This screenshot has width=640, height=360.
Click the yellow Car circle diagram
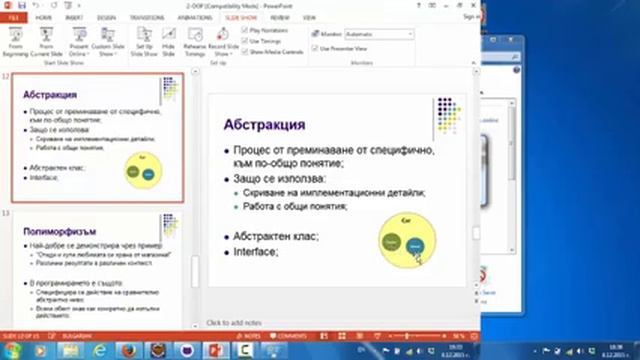click(407, 240)
